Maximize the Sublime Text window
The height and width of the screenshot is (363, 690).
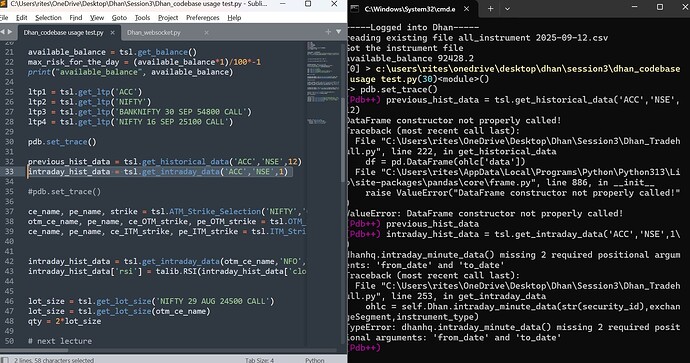[x=308, y=4]
